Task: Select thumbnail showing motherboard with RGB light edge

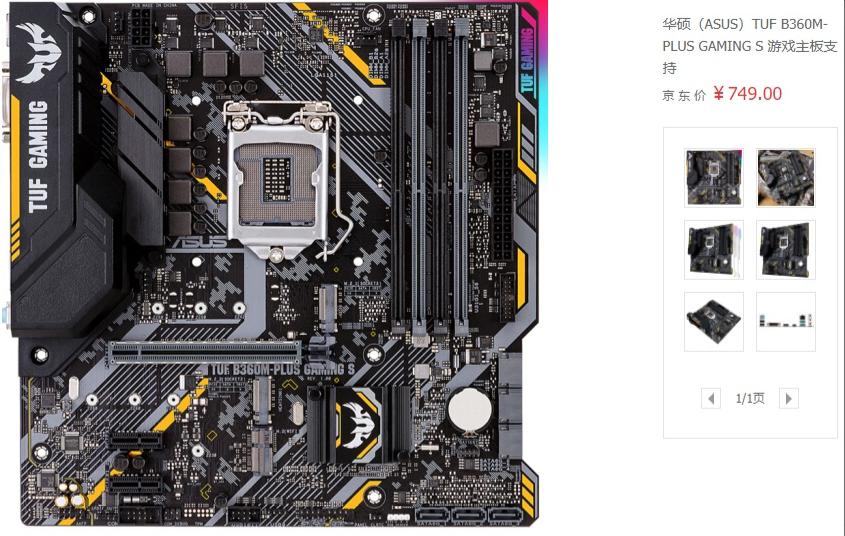Action: (714, 250)
